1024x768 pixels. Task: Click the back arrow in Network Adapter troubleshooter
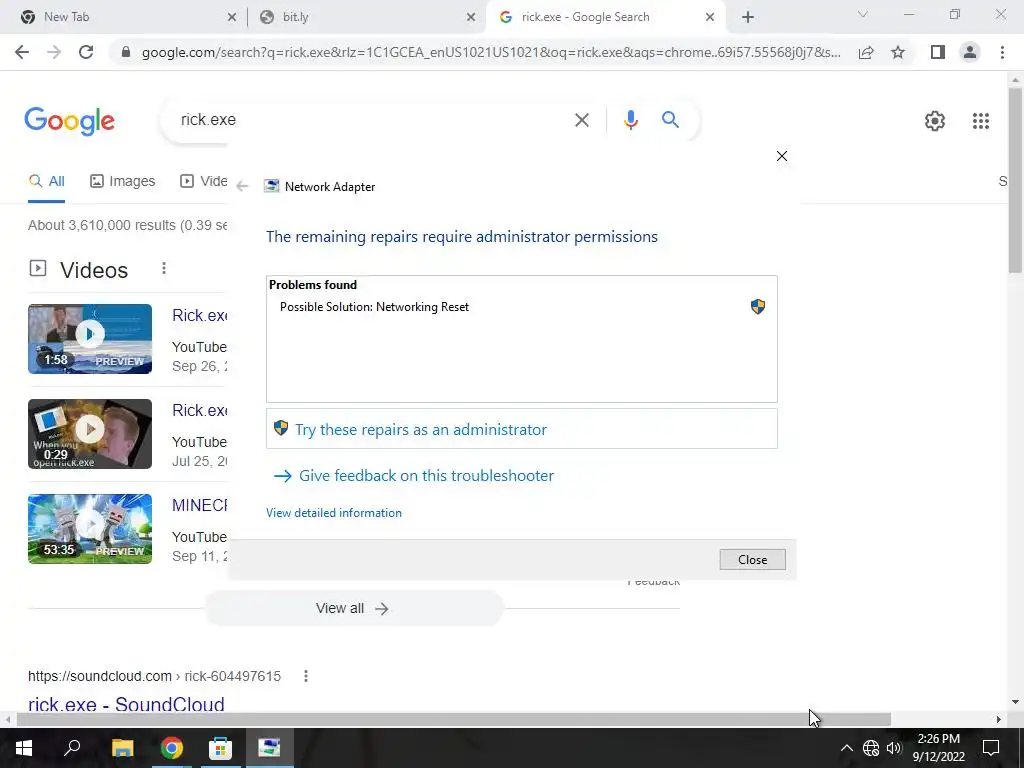pos(242,187)
